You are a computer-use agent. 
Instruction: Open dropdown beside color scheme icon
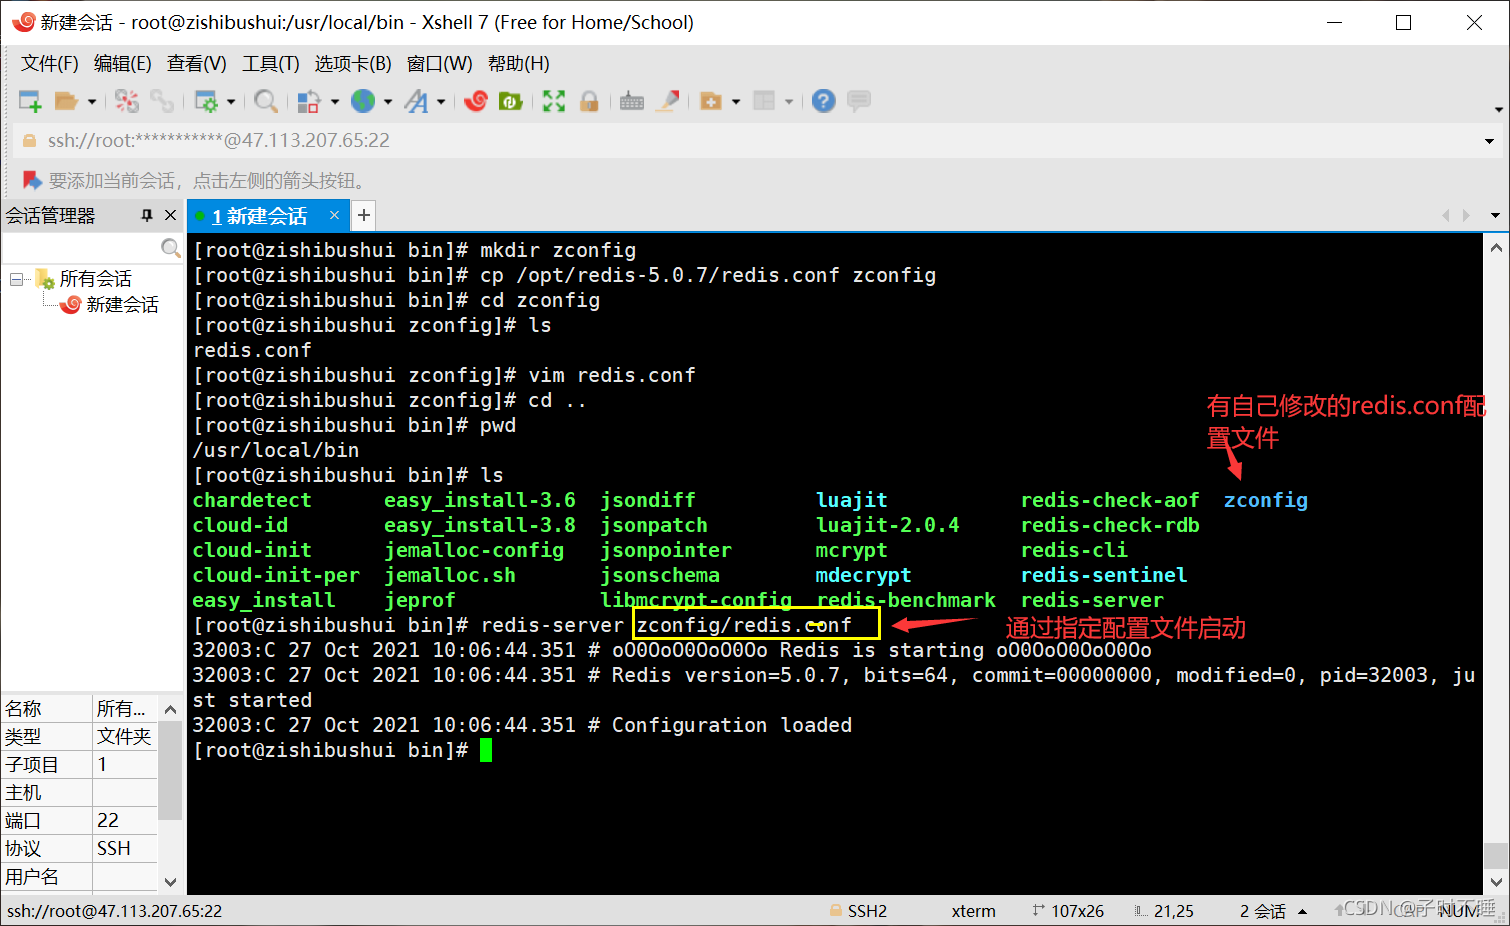pos(334,101)
